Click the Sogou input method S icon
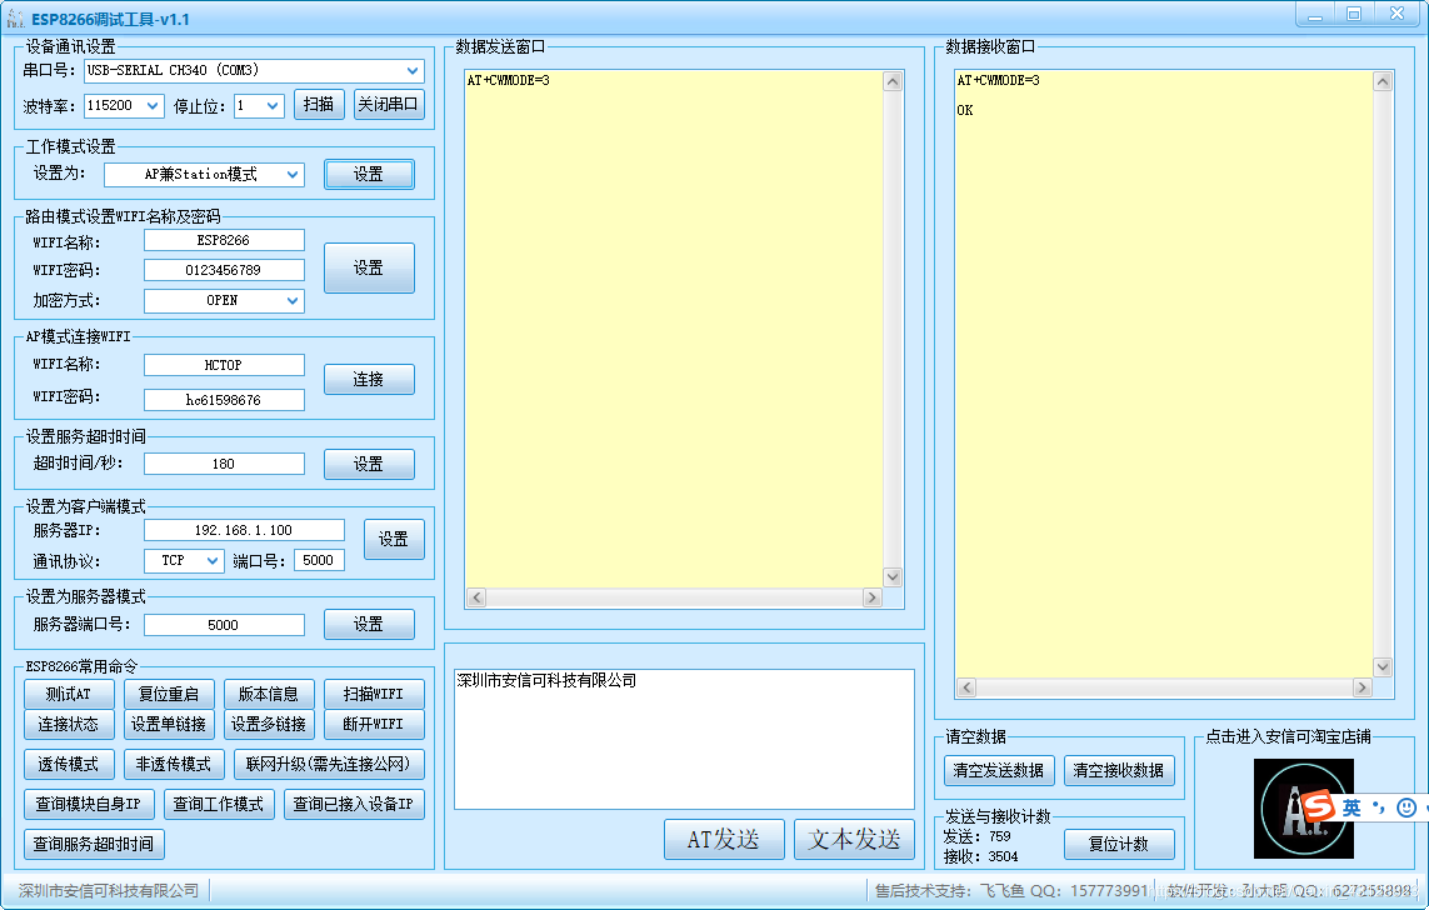This screenshot has height=910, width=1429. pyautogui.click(x=1318, y=805)
